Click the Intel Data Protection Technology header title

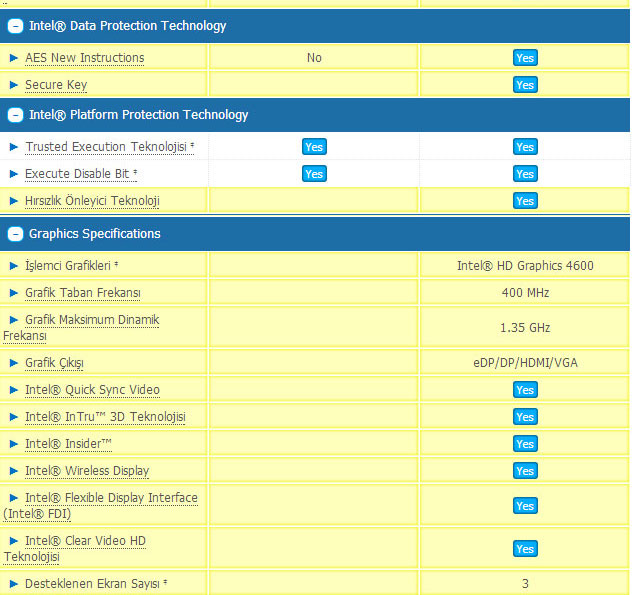coord(127,26)
